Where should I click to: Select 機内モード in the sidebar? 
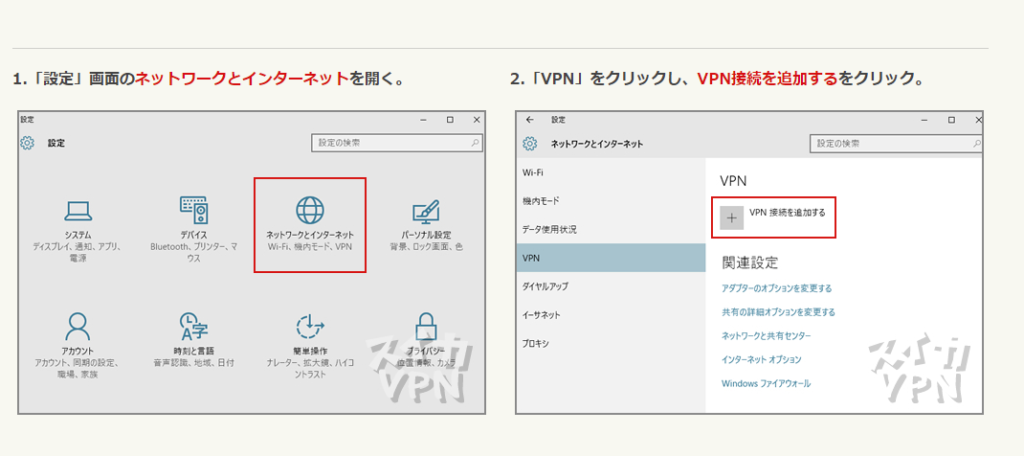click(611, 201)
